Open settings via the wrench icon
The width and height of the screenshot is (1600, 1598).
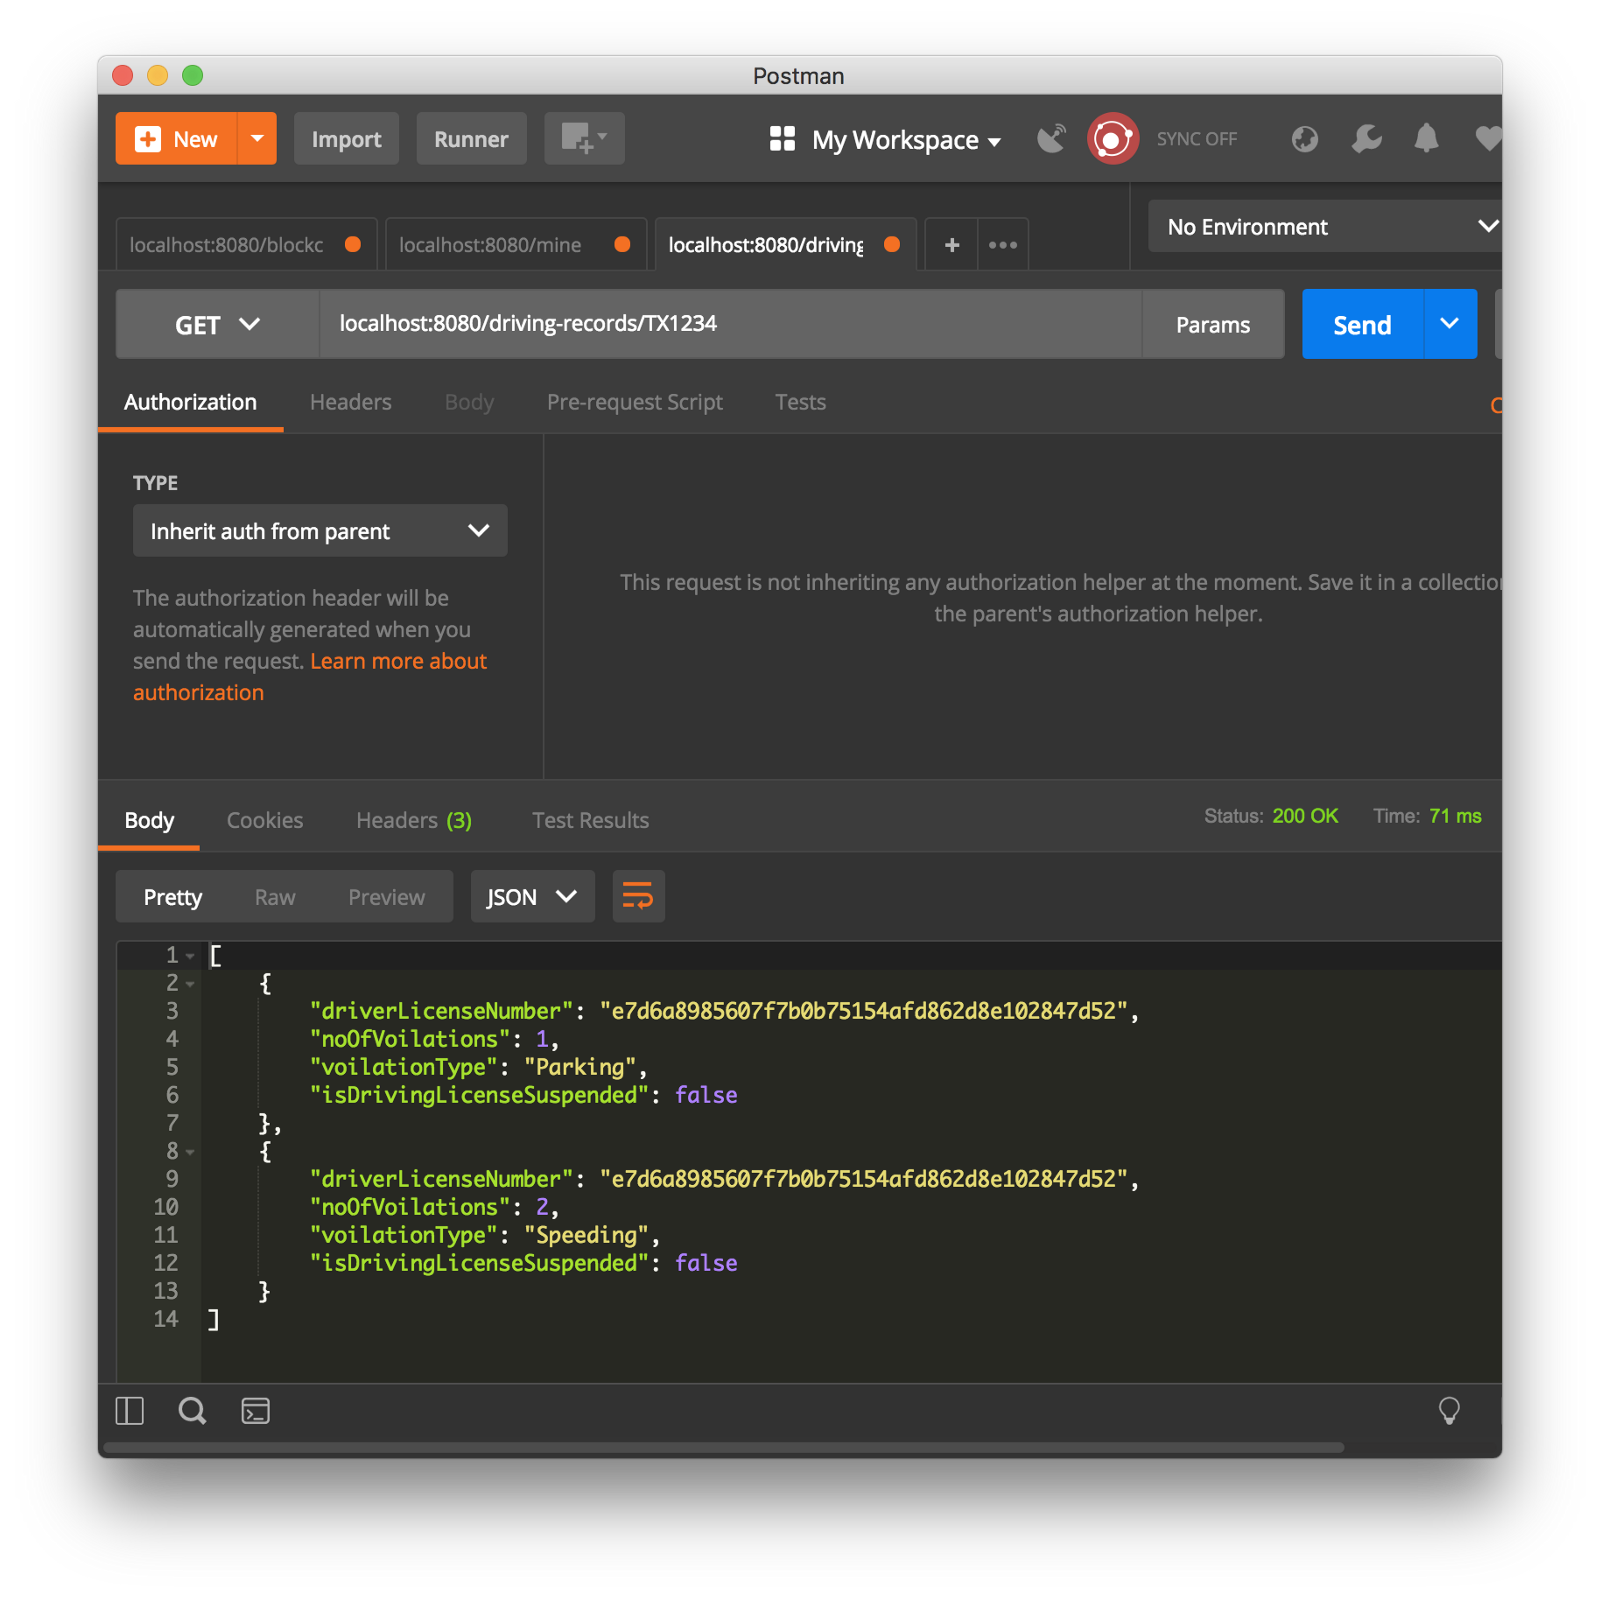1366,139
